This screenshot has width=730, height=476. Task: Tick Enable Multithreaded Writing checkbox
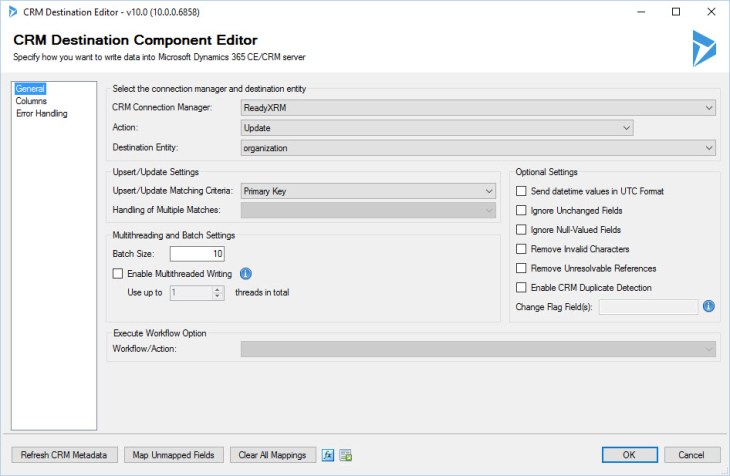coord(118,273)
